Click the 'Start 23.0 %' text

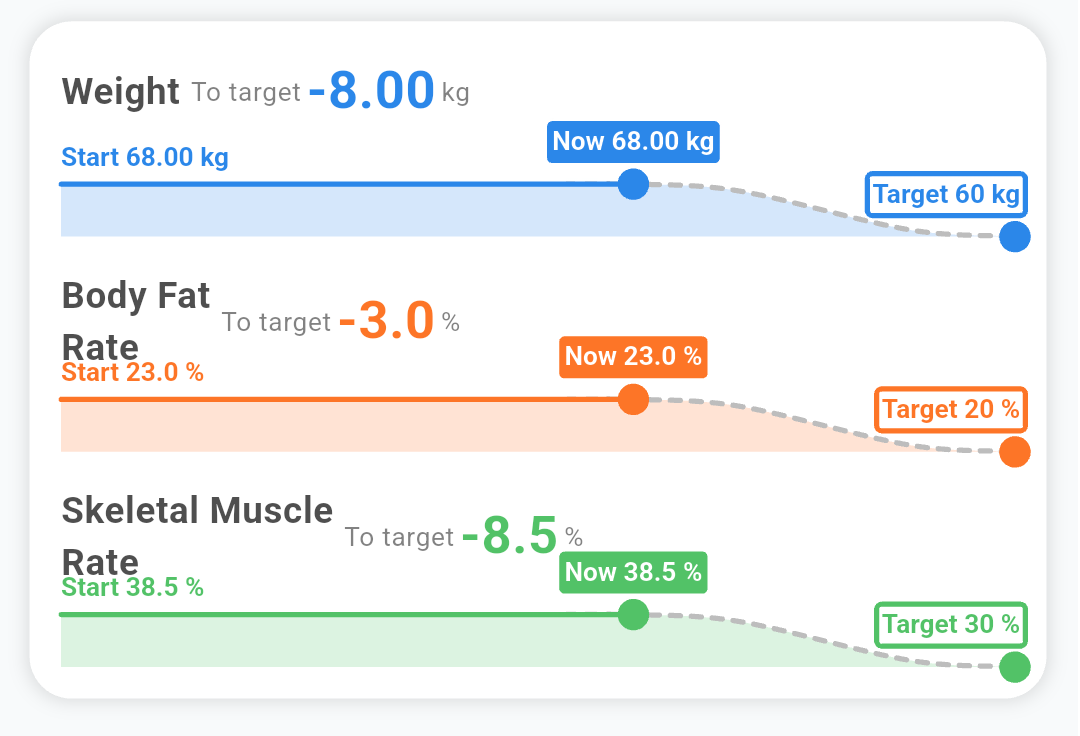(x=132, y=373)
